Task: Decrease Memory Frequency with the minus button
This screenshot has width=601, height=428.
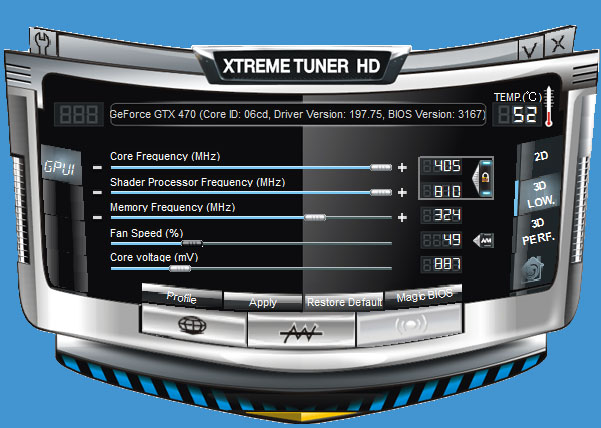Action: (x=97, y=218)
